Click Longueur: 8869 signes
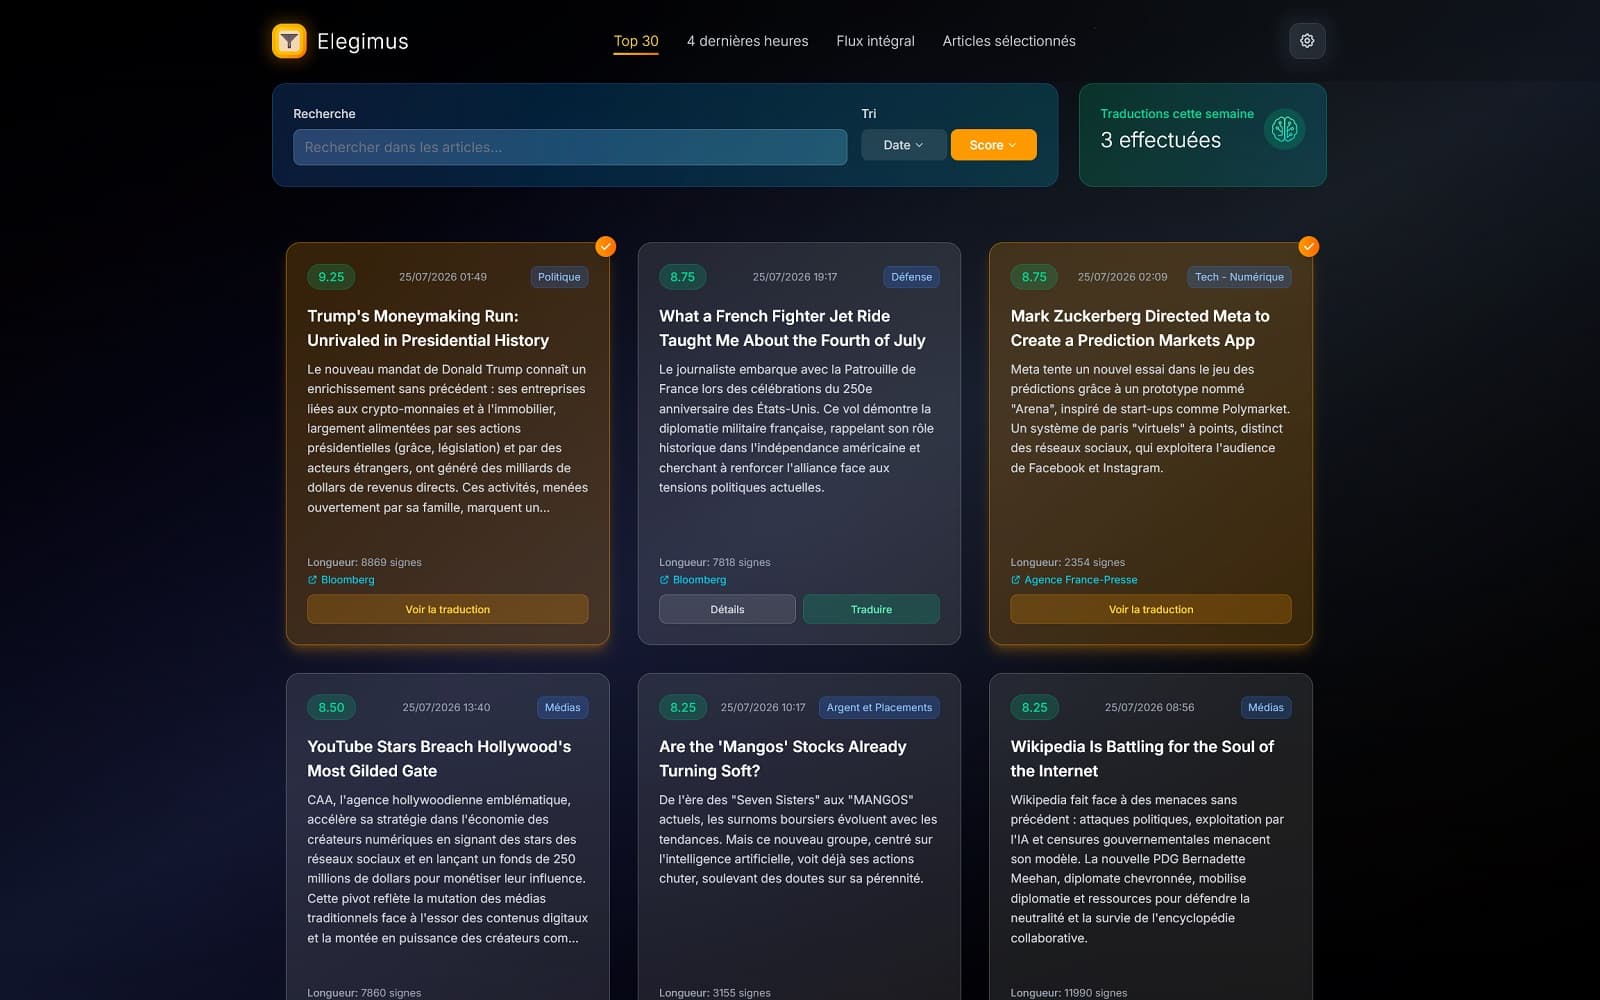 point(364,562)
